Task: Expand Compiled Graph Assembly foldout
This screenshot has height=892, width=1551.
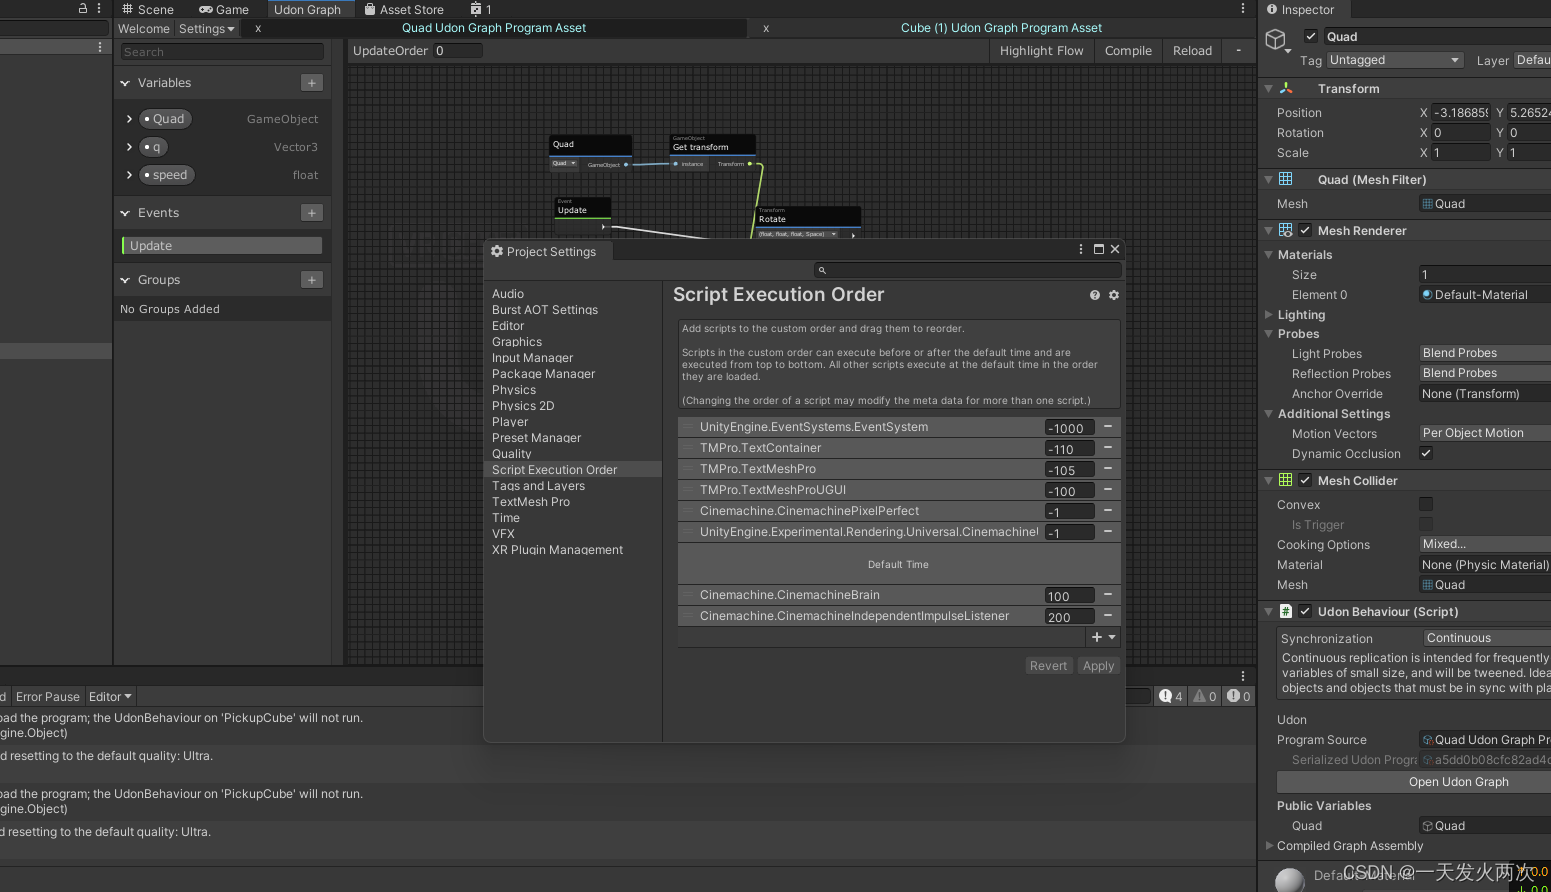Action: (1269, 846)
